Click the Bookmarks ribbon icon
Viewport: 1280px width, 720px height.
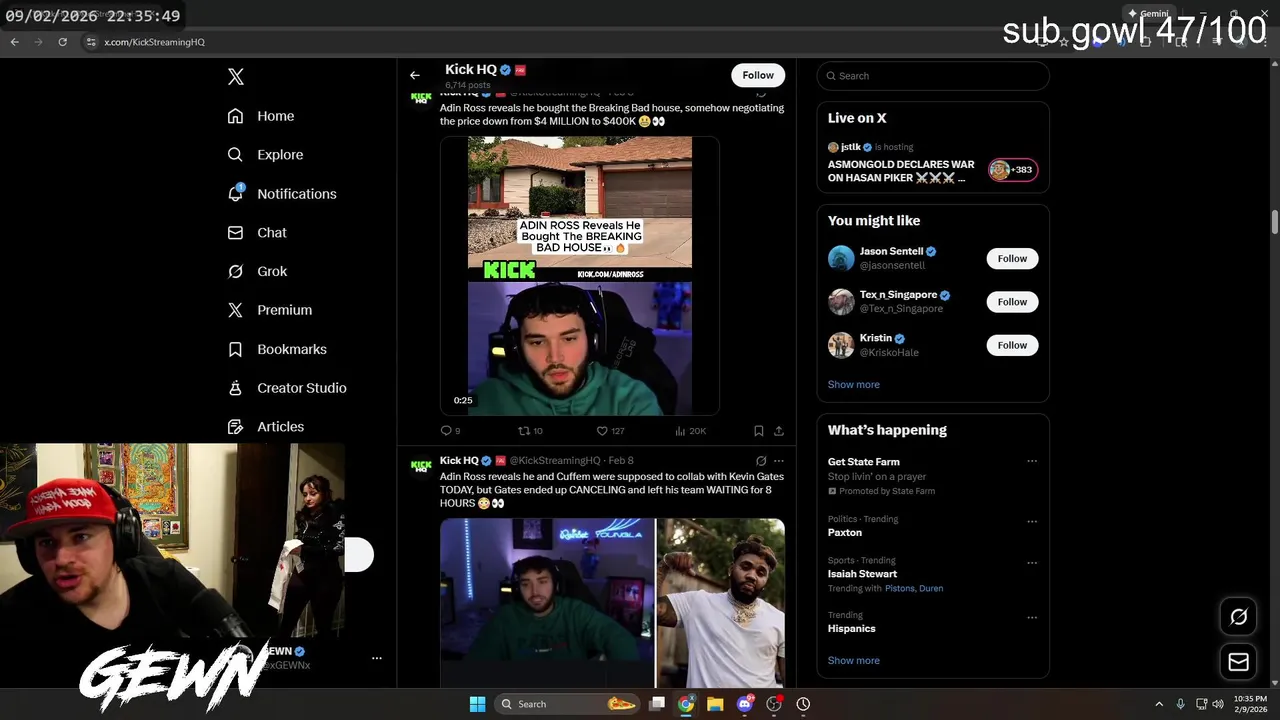[235, 349]
